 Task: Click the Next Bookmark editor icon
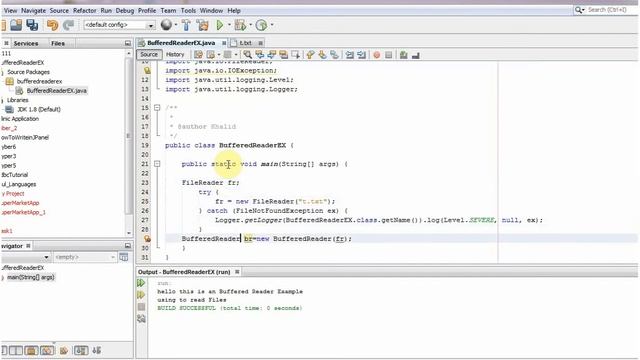pos(322,55)
